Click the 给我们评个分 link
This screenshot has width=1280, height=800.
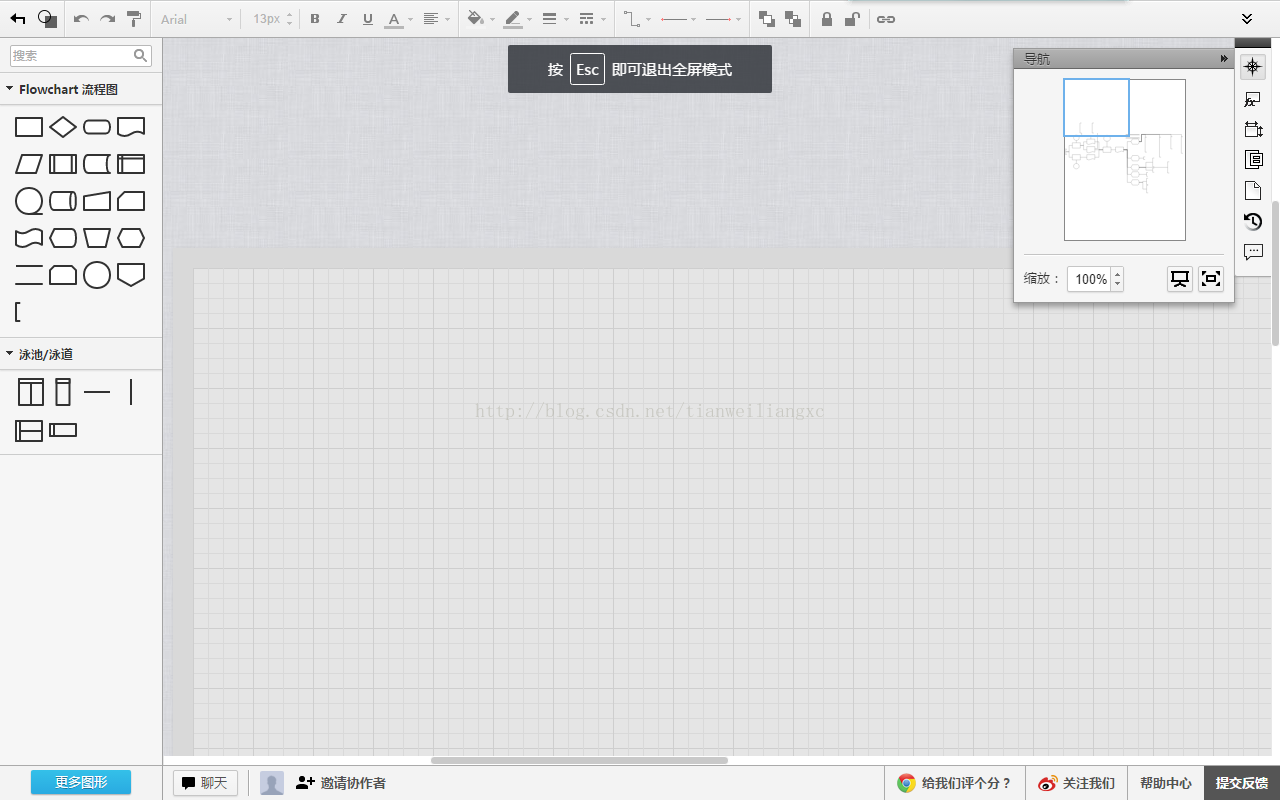pos(955,783)
